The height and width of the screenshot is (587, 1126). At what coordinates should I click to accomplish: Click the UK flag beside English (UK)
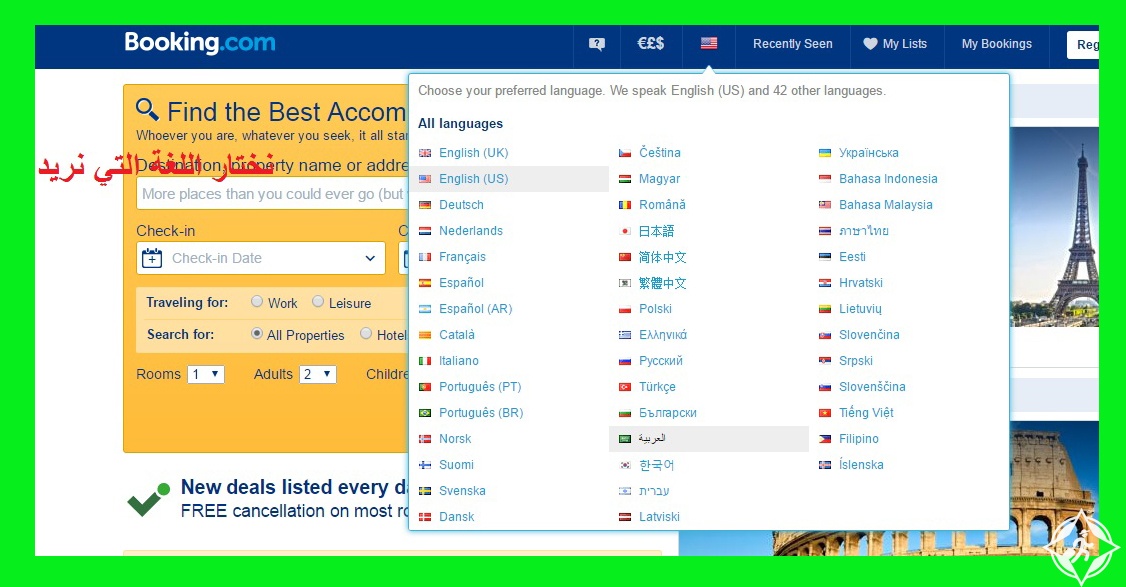(x=425, y=153)
